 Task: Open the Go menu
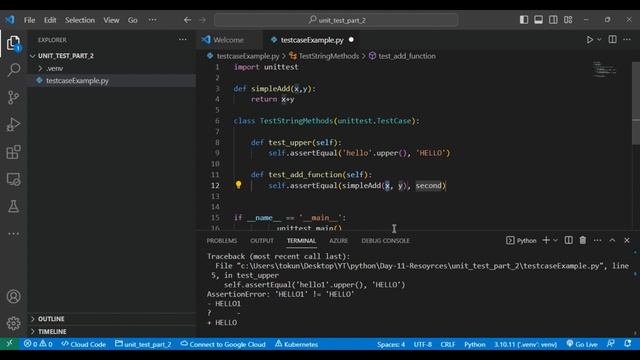(x=133, y=20)
